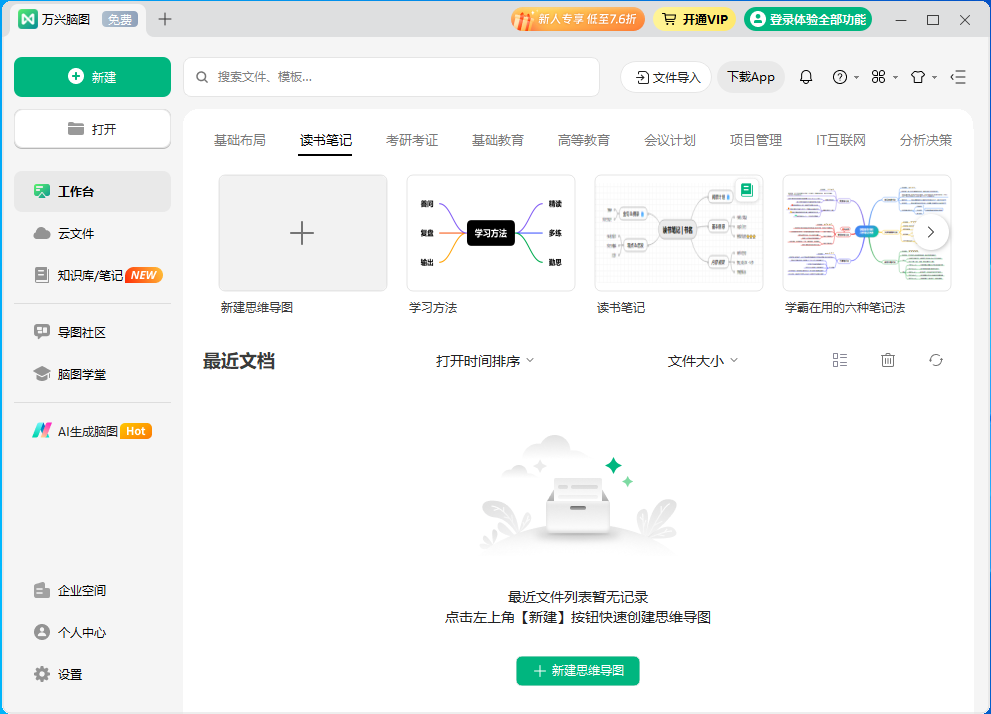The image size is (991, 714).
Task: Click the 下载App button
Action: tap(750, 77)
